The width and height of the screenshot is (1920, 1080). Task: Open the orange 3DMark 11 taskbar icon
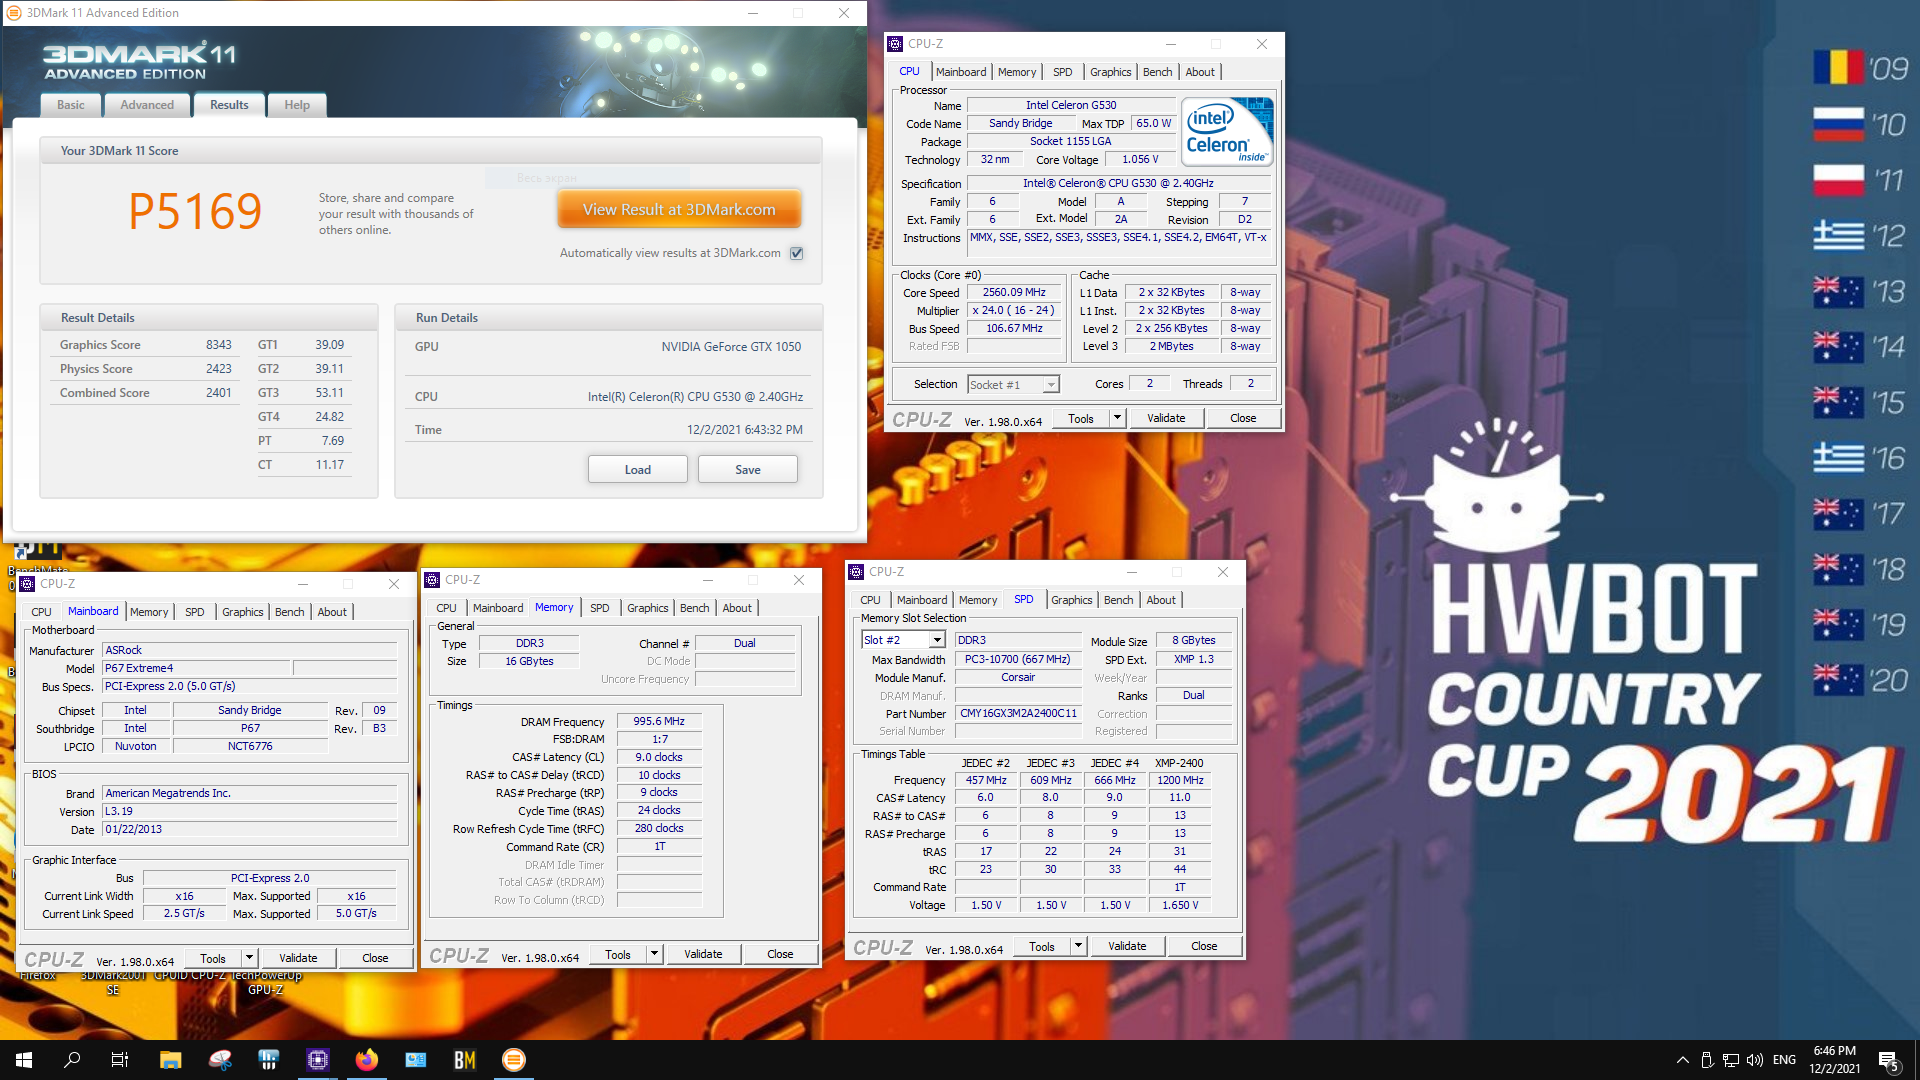[514, 1060]
